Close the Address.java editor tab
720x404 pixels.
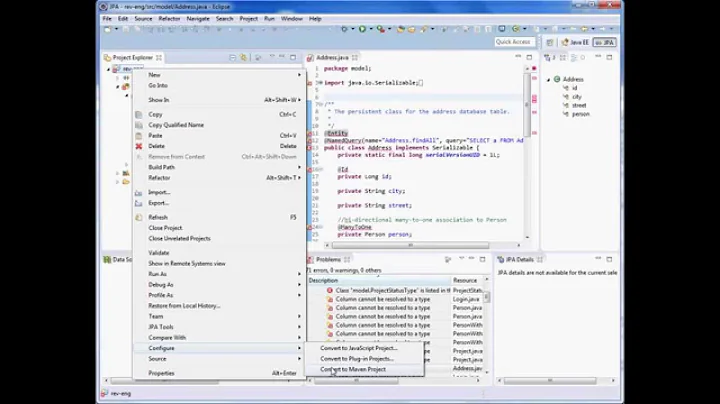pos(355,58)
